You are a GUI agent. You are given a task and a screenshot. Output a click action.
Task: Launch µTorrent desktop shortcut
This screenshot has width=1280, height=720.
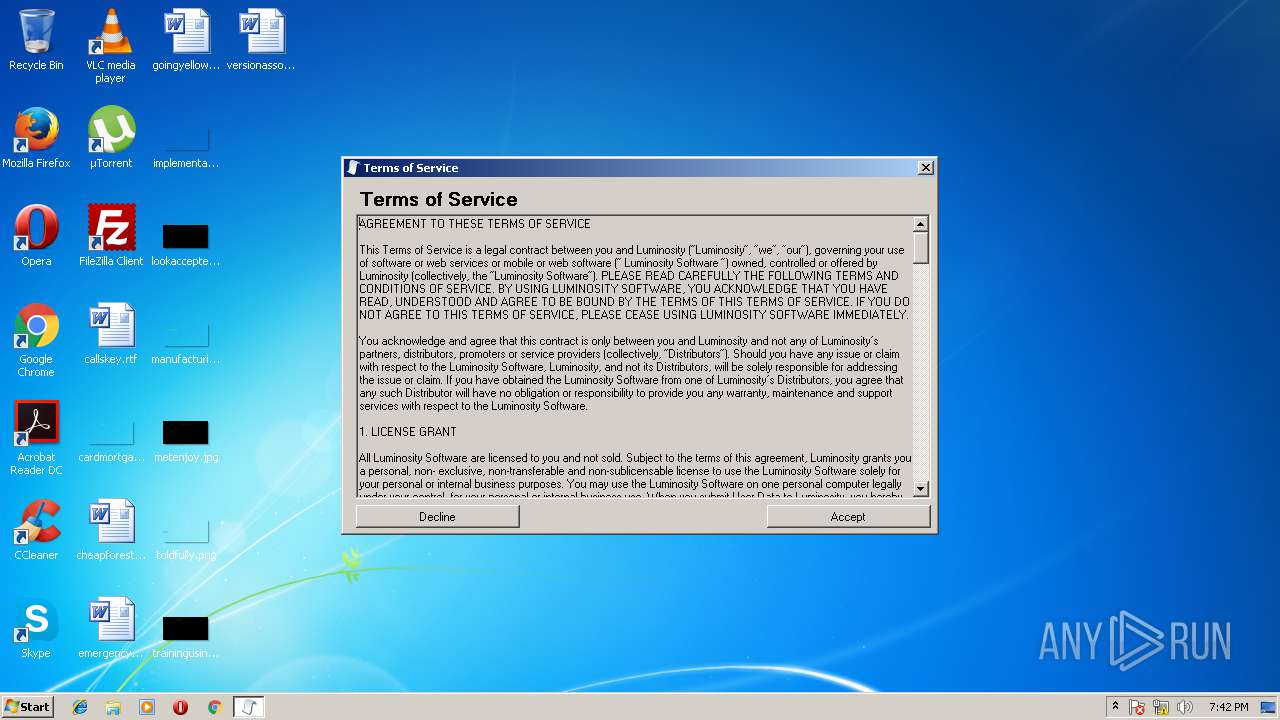(x=110, y=138)
